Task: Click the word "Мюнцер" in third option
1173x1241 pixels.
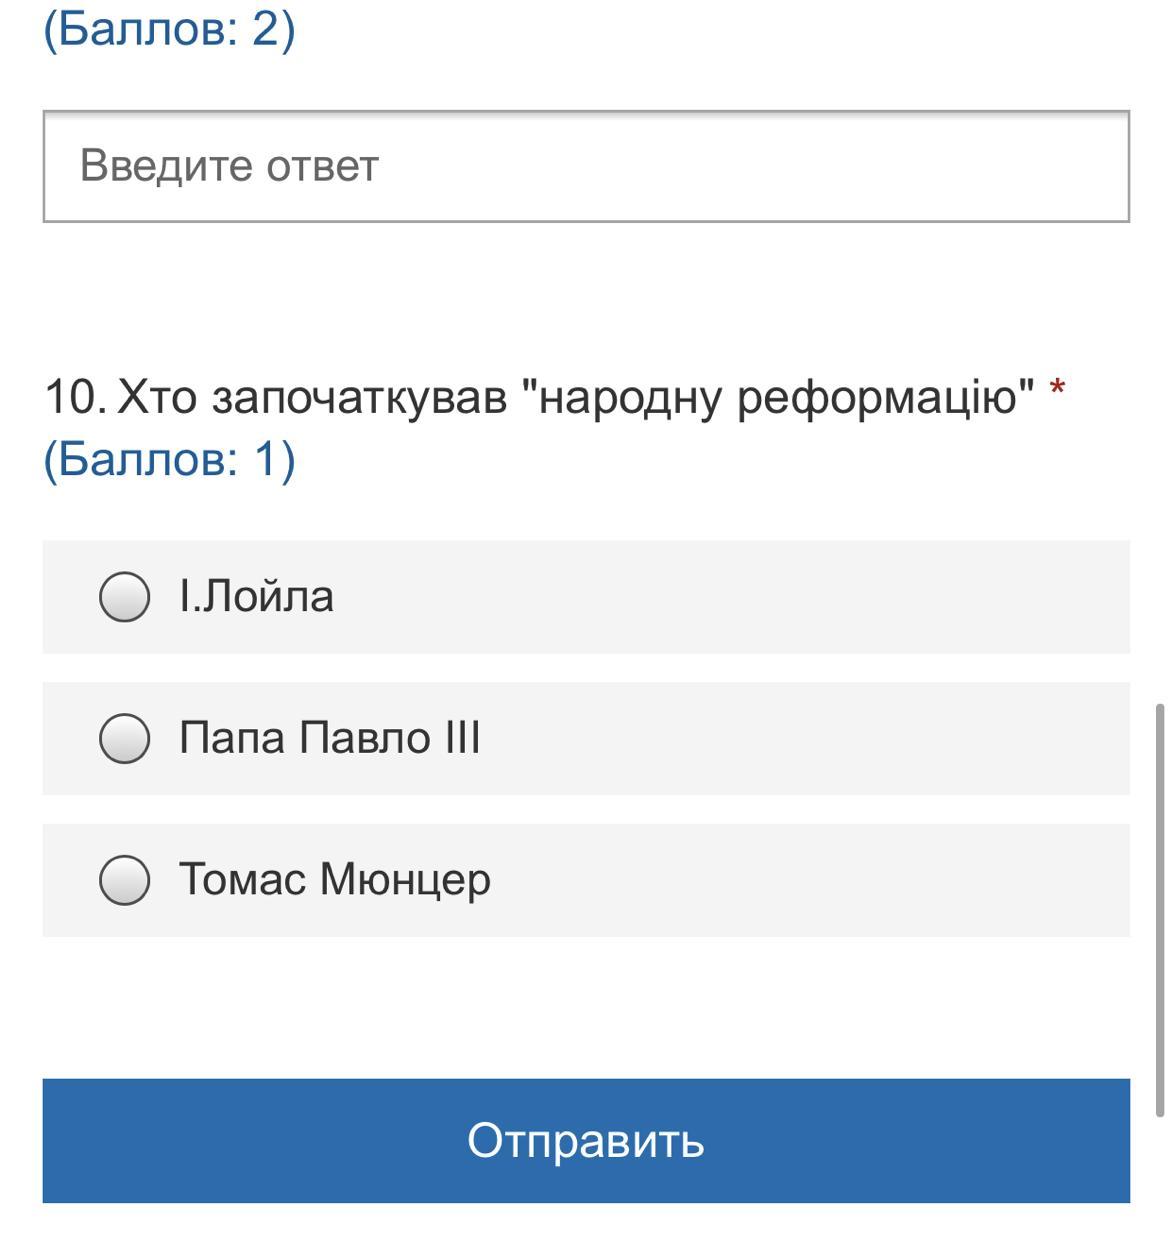Action: pos(405,880)
